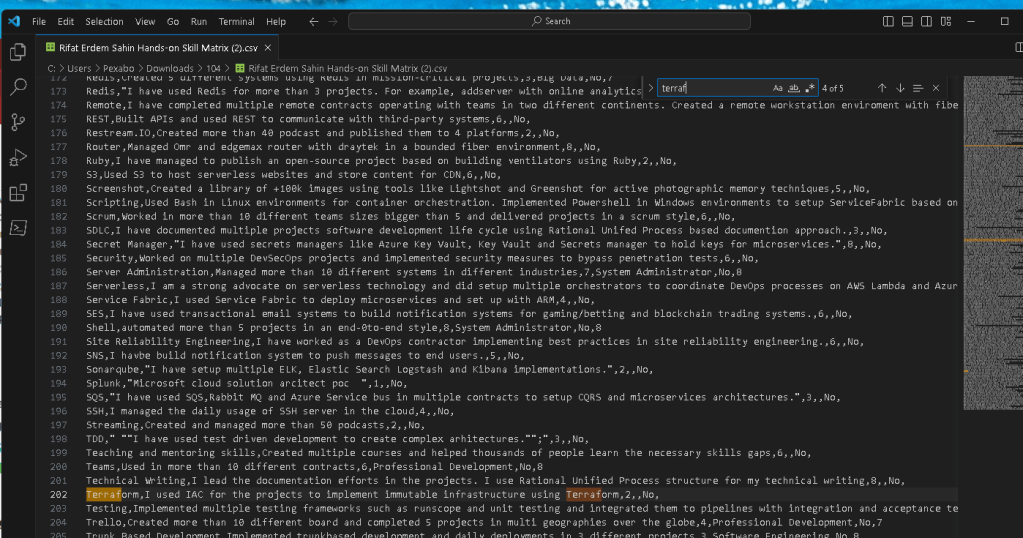Open the Go menu

tap(173, 22)
